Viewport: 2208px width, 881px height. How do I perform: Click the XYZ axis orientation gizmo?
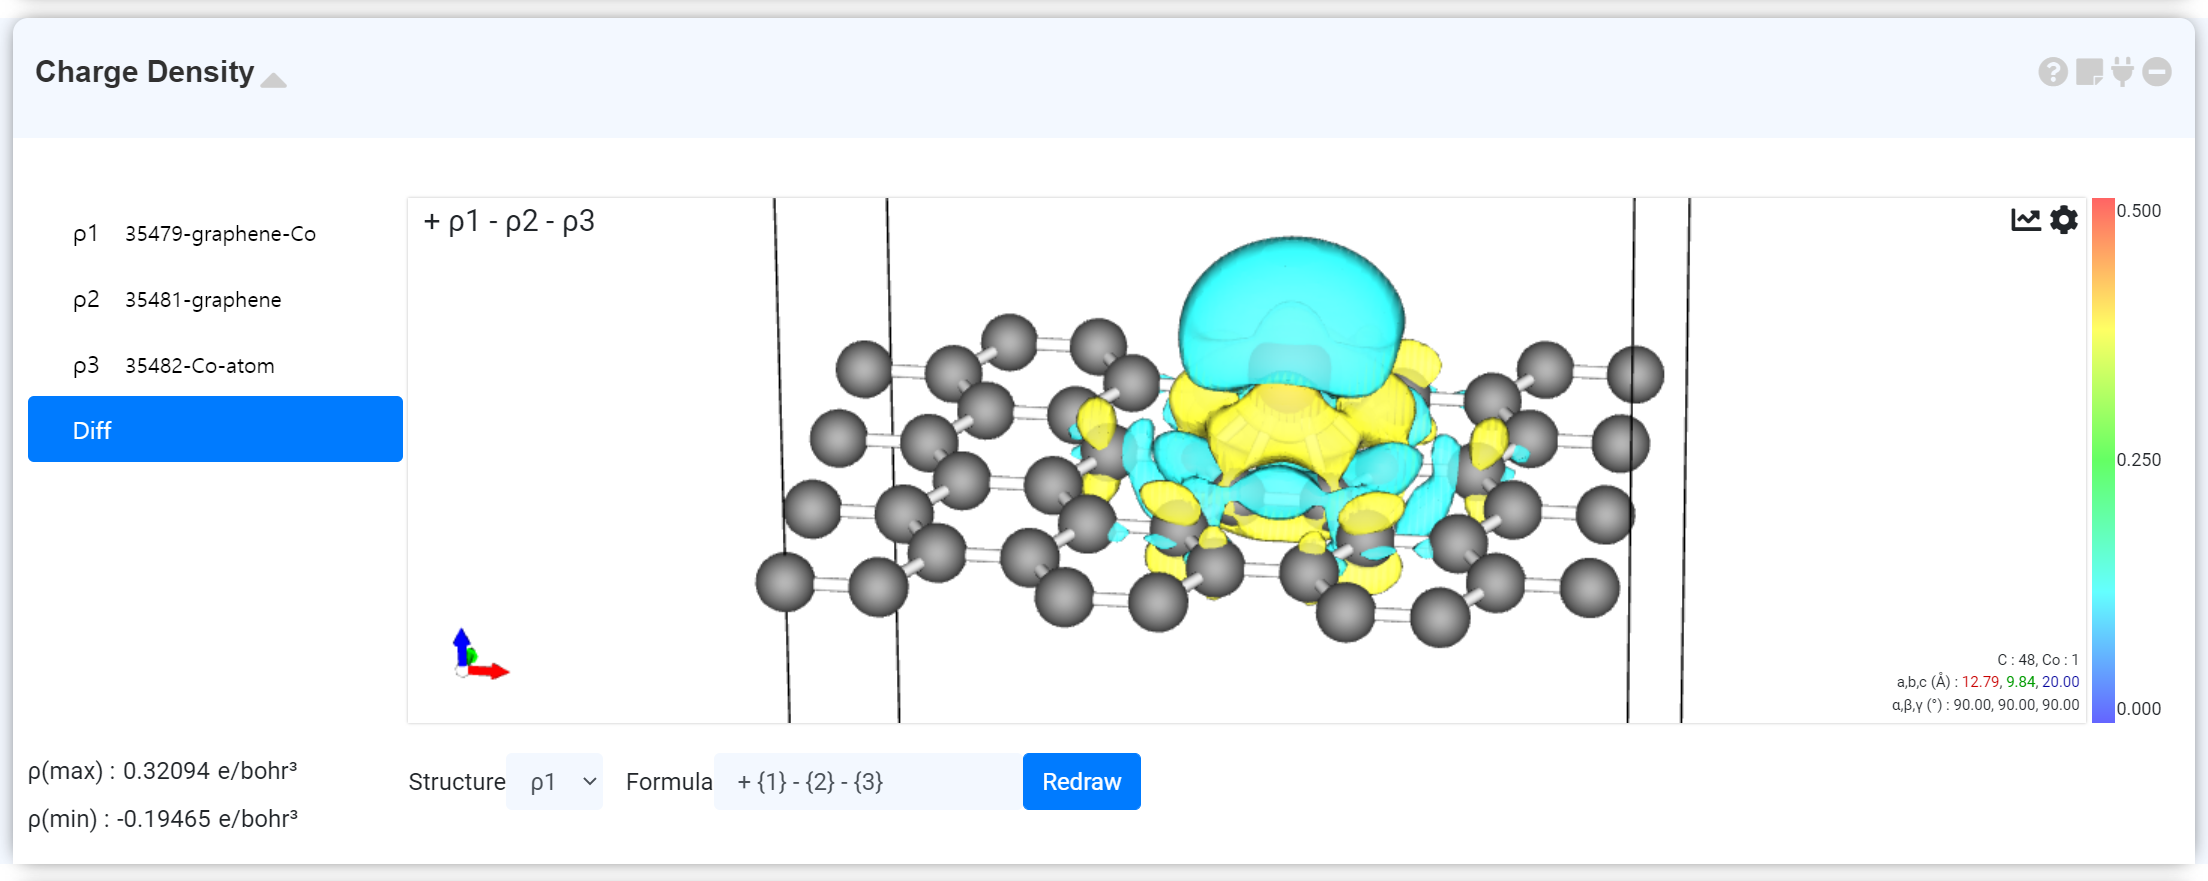coord(474,657)
